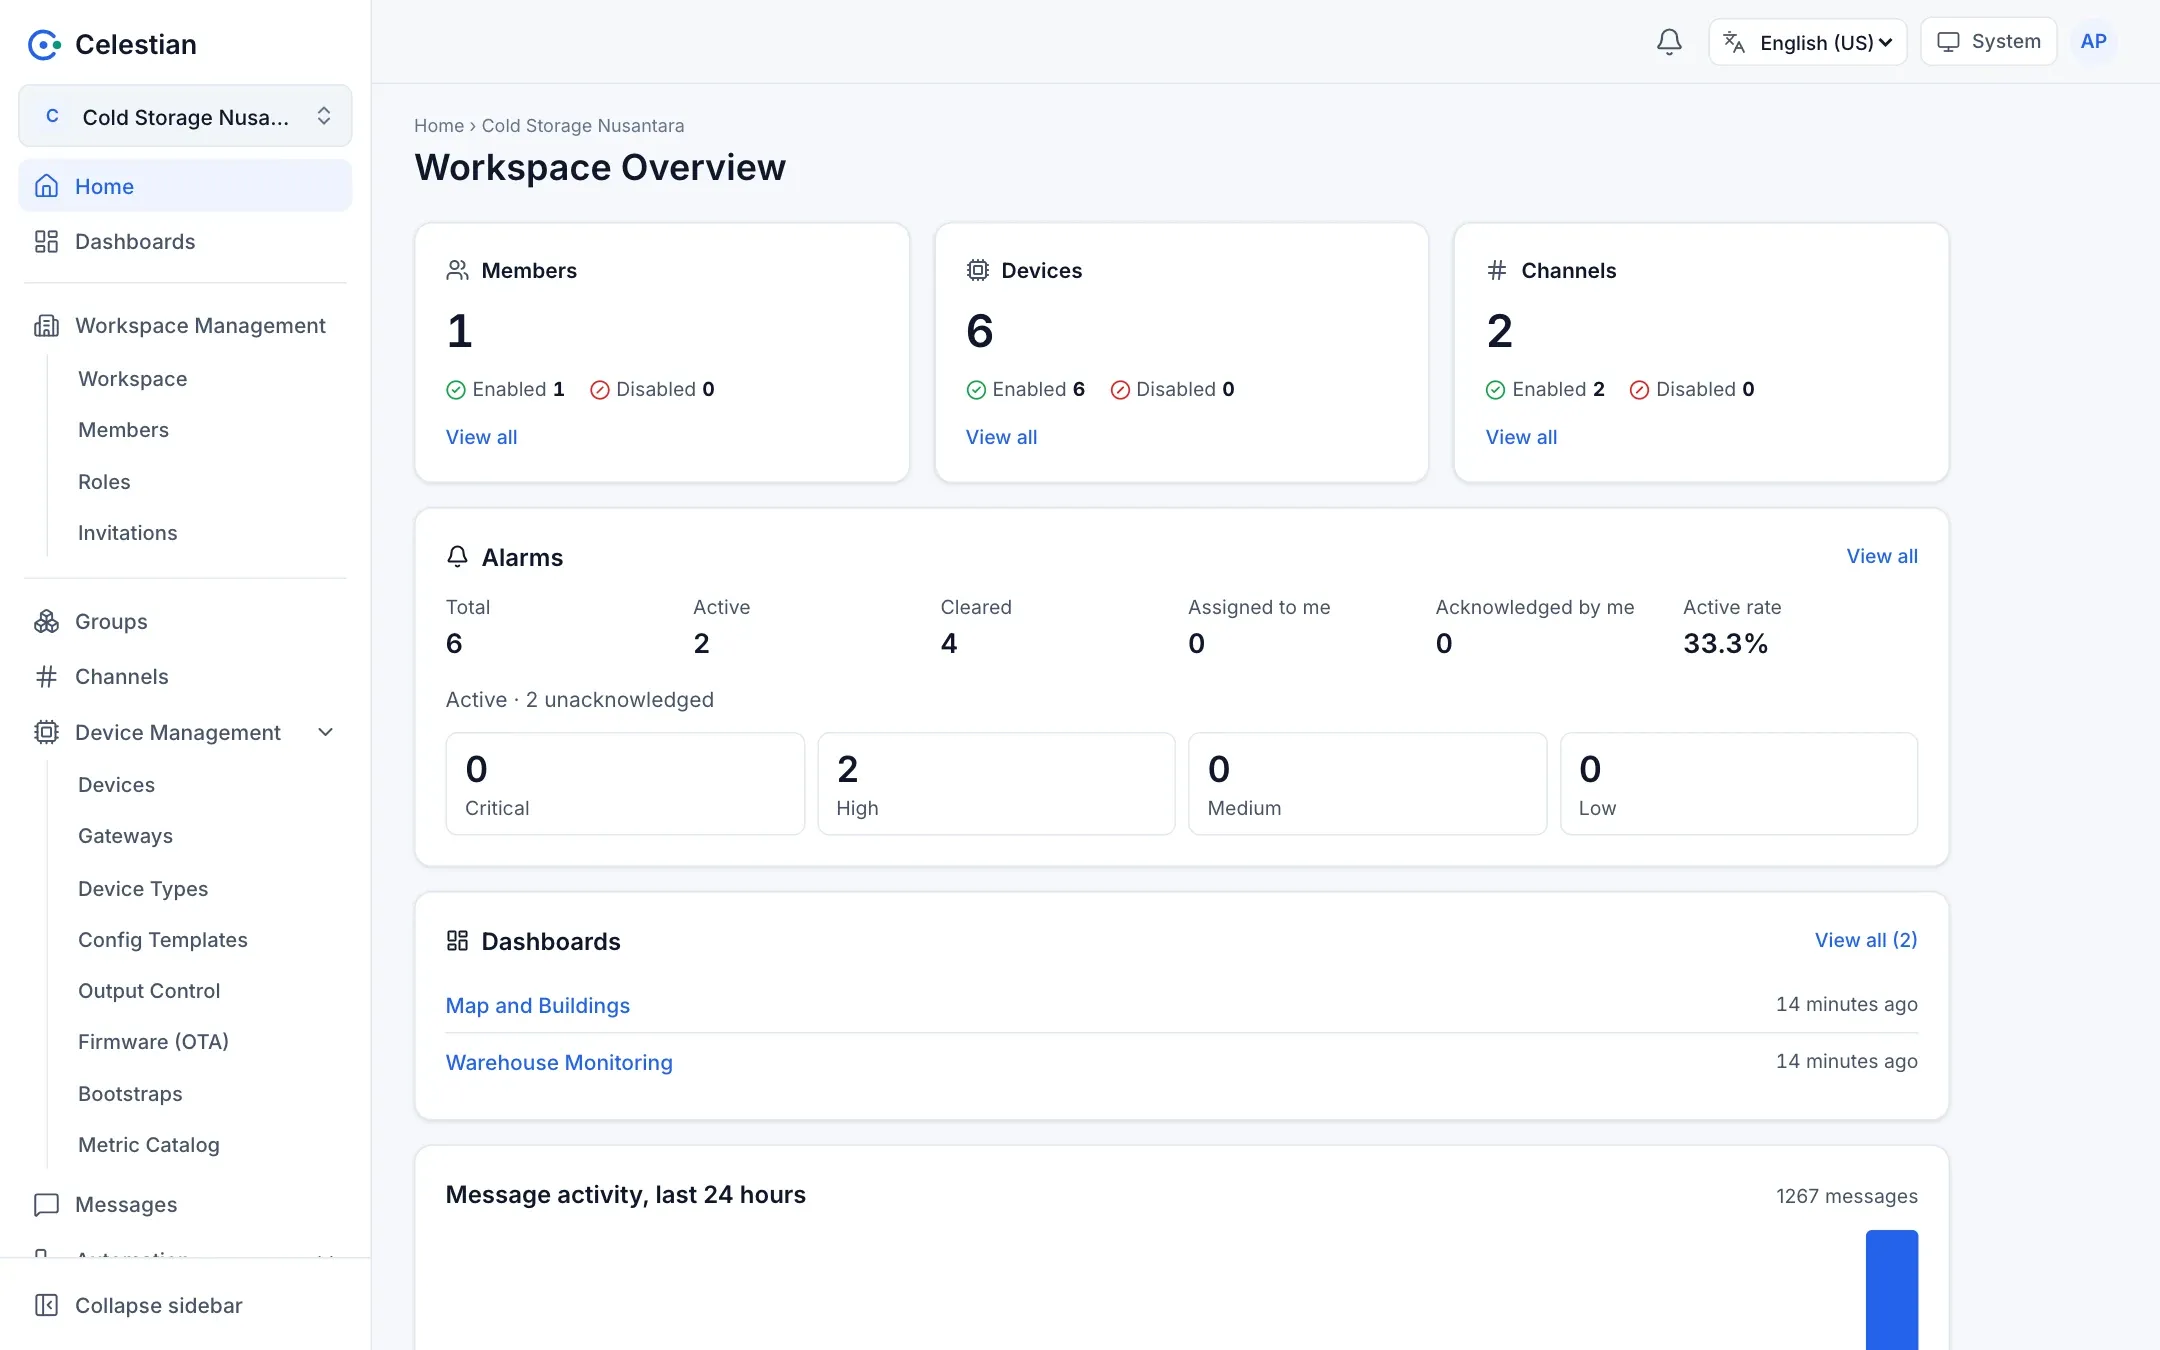
Task: Click the Groups icon in the sidebar
Action: [x=46, y=621]
